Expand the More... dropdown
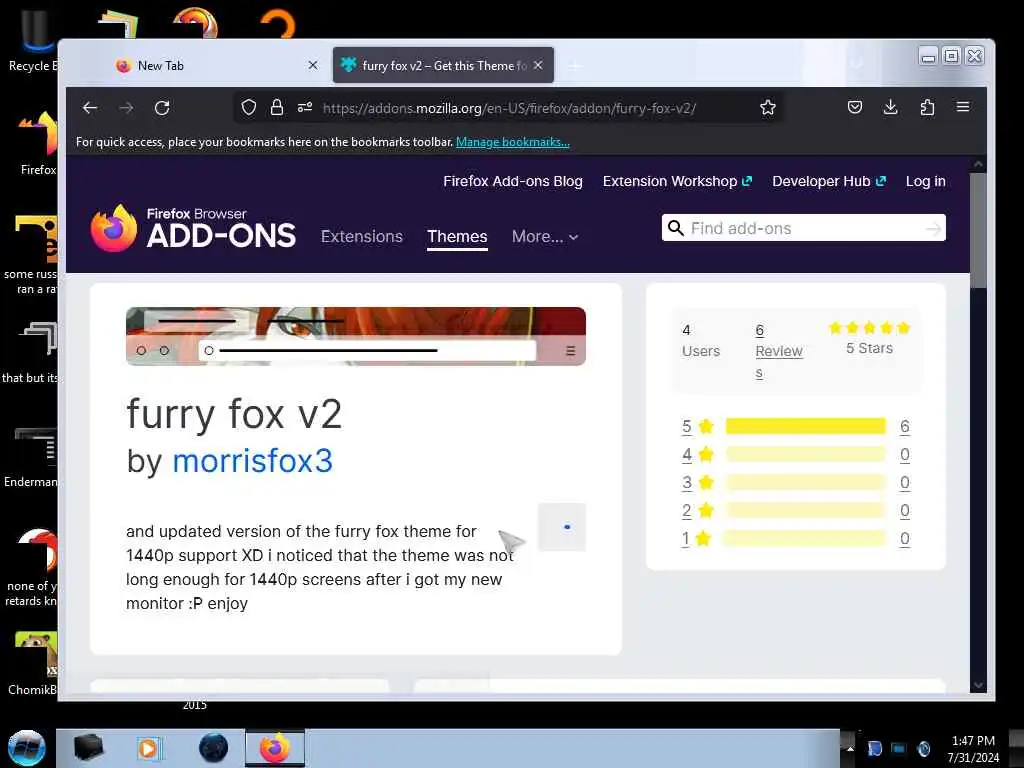 point(545,236)
